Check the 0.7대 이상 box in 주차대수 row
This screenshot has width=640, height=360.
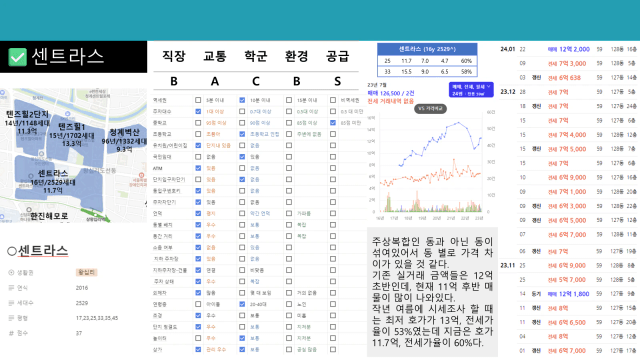point(242,111)
